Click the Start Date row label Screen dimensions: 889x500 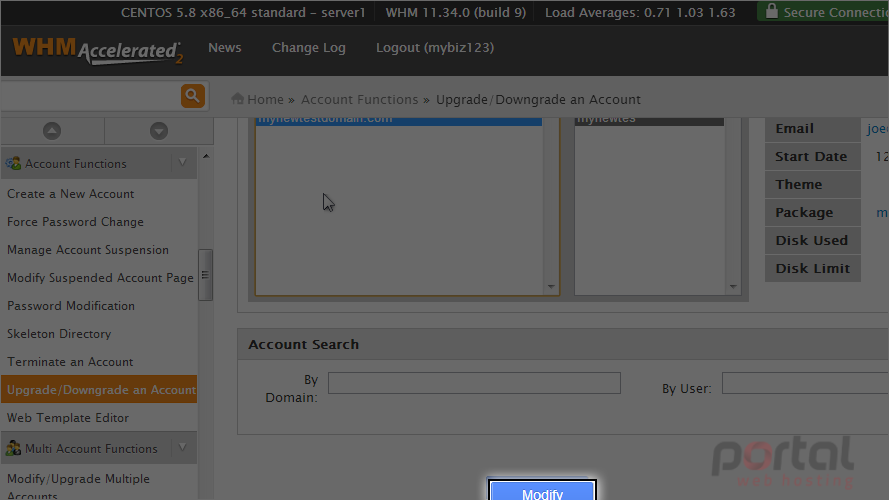(811, 156)
